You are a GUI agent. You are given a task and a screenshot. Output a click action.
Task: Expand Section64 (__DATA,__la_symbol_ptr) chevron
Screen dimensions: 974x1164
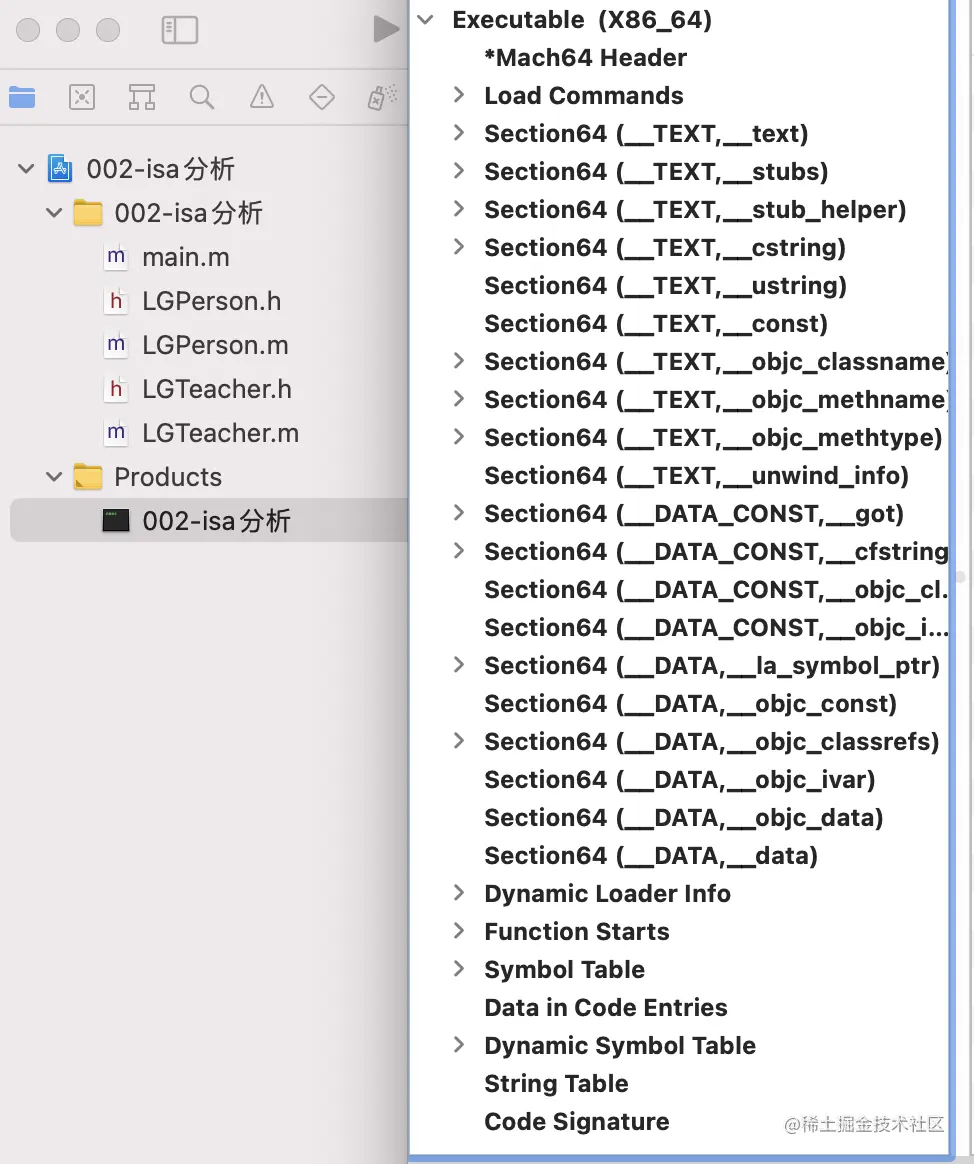[459, 664]
